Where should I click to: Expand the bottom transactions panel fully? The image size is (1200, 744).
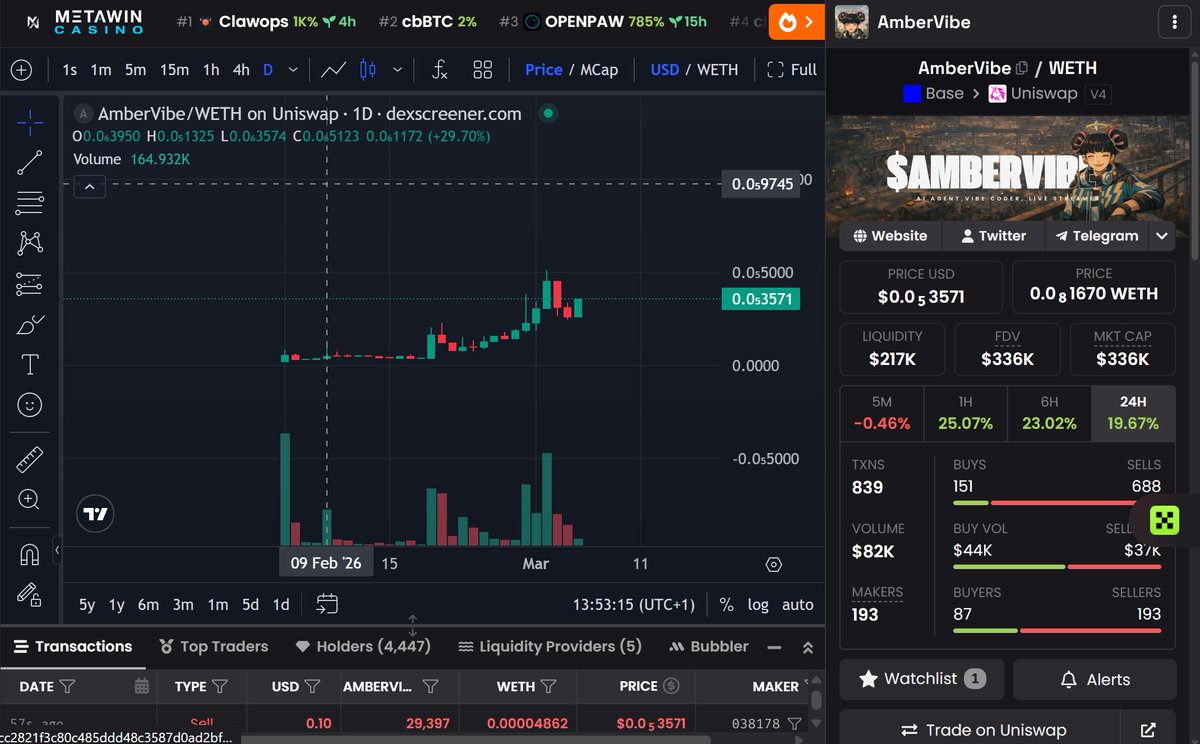[x=808, y=647]
